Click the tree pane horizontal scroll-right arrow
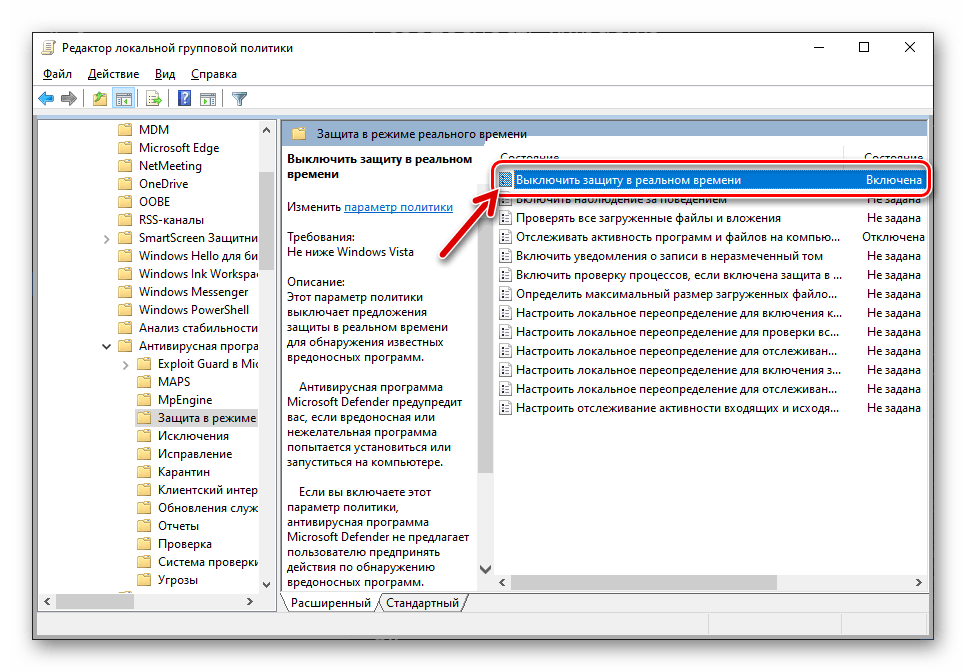The width and height of the screenshot is (966, 672). pyautogui.click(x=250, y=601)
